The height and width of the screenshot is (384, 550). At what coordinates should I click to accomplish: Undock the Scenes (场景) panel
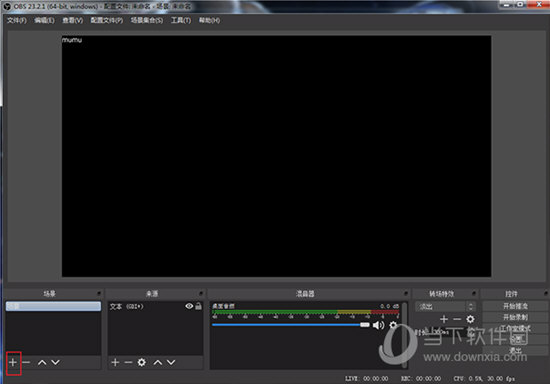point(99,294)
